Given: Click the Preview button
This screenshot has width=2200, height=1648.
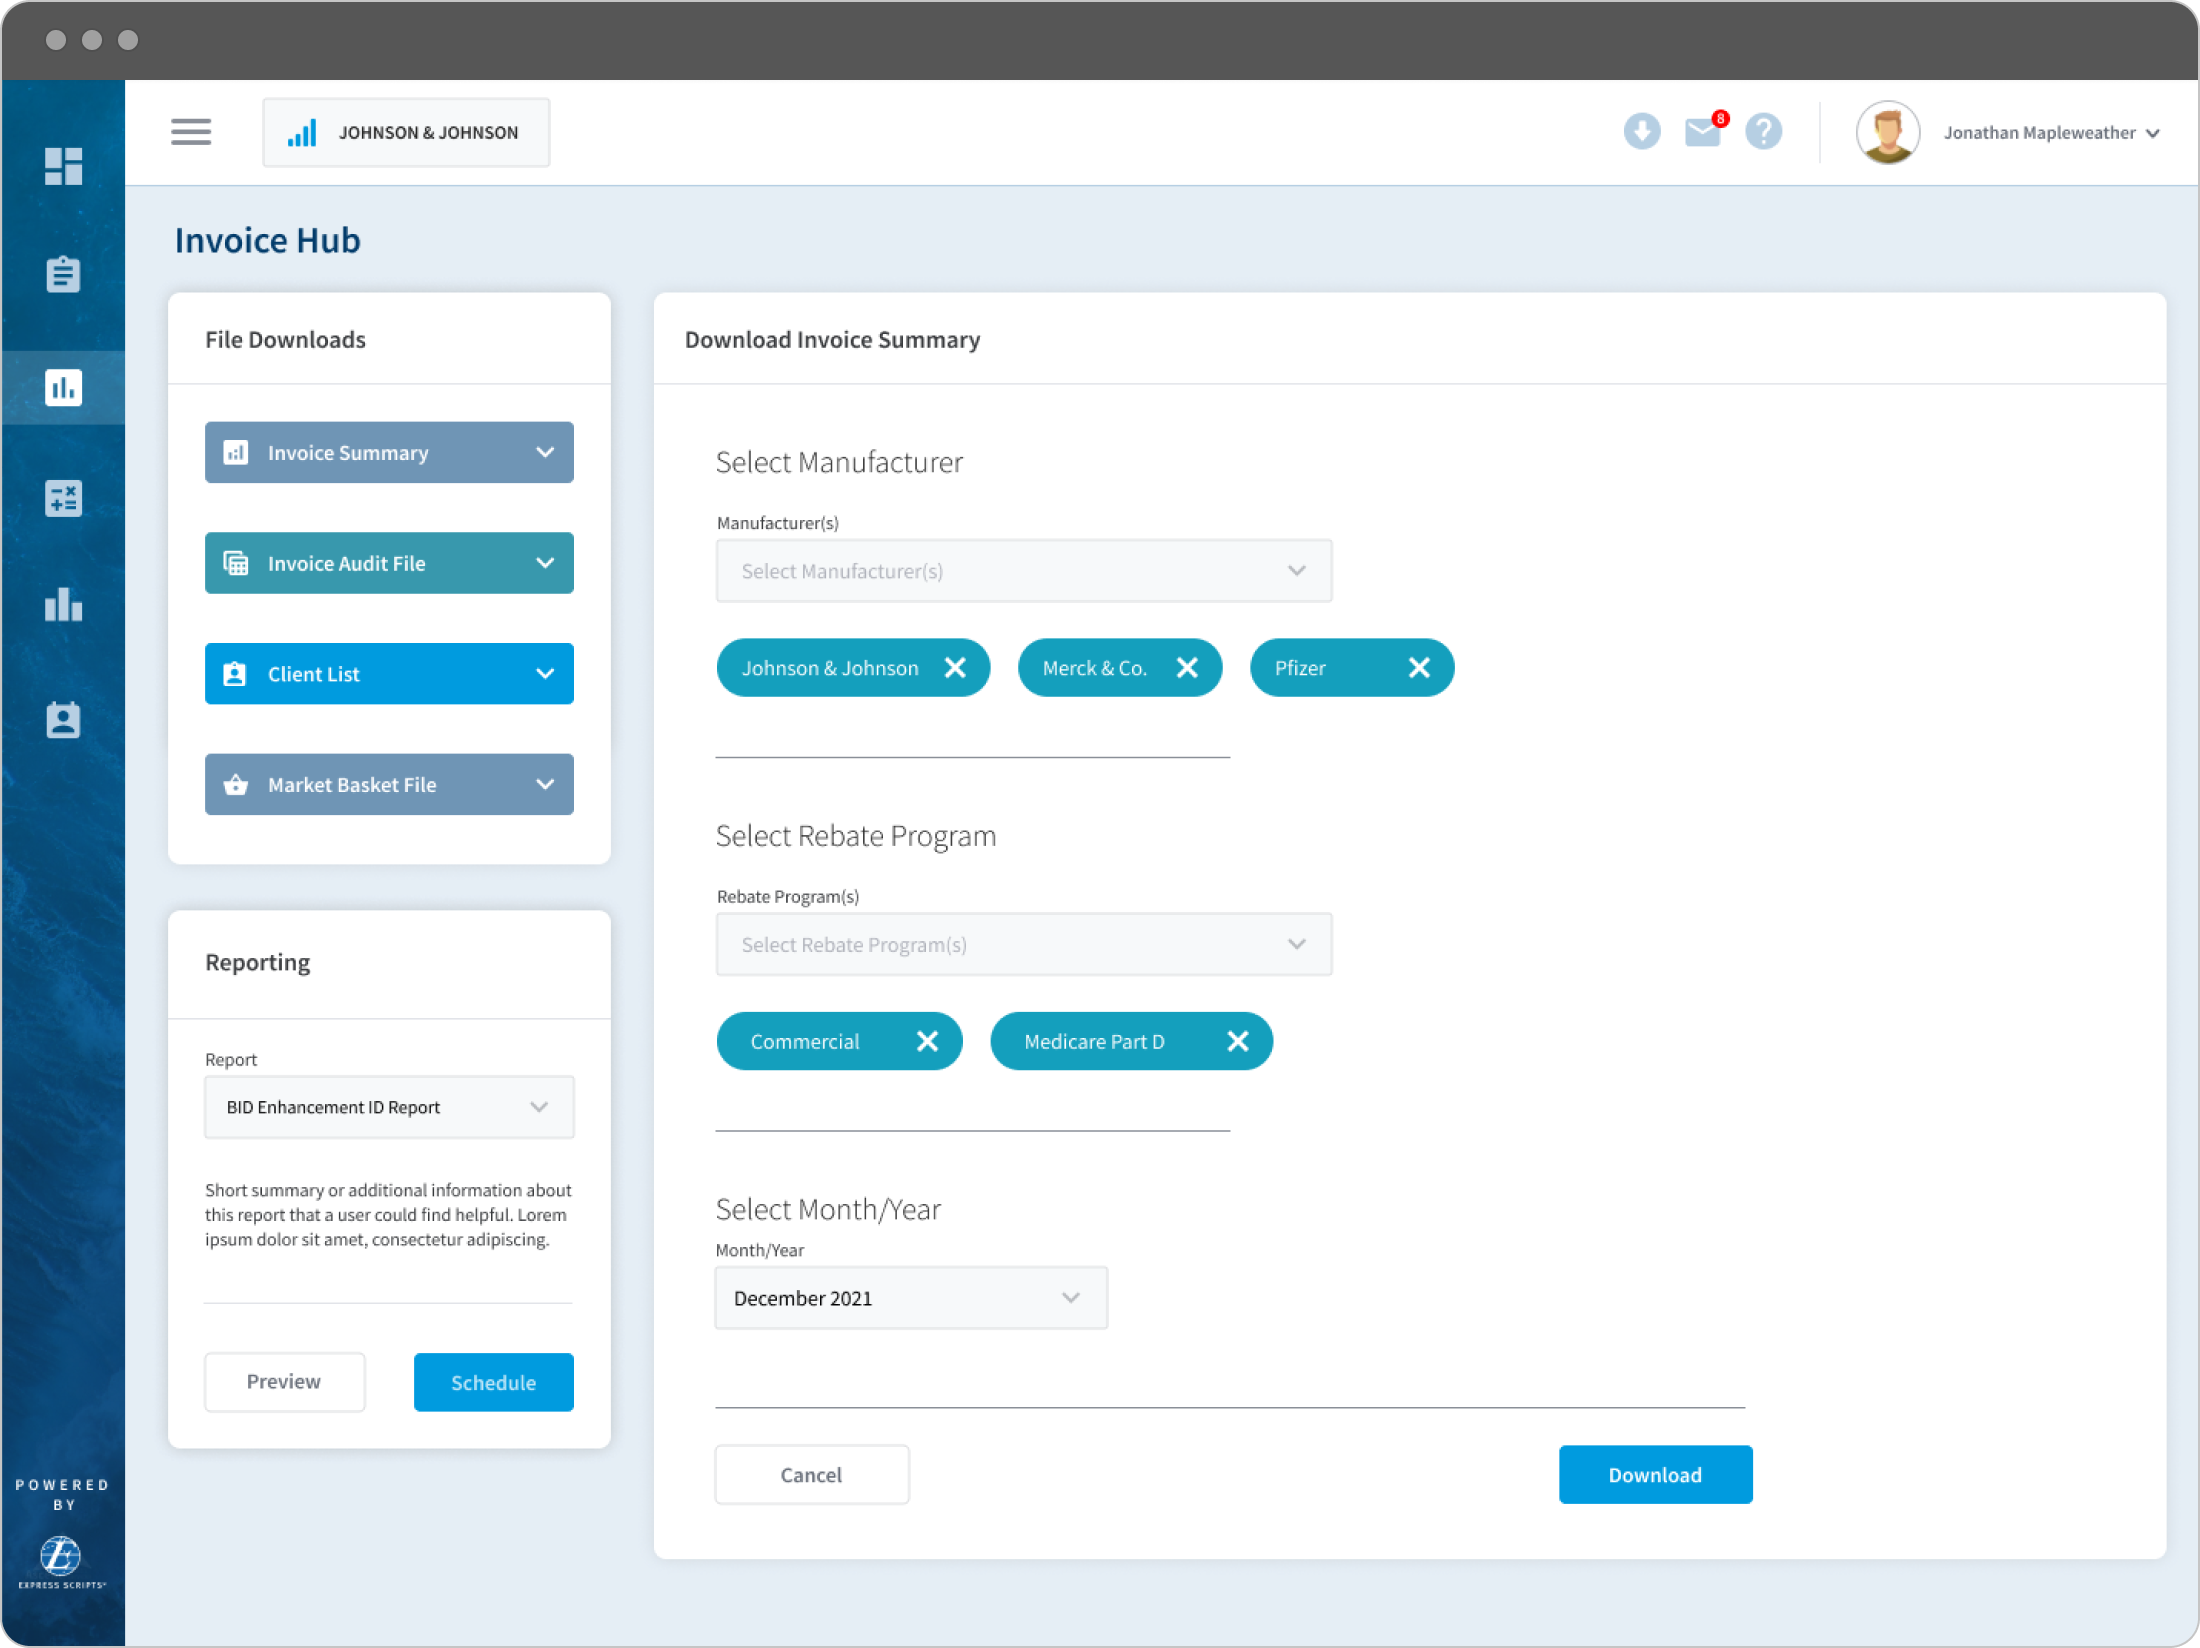Looking at the screenshot, I should [x=285, y=1382].
